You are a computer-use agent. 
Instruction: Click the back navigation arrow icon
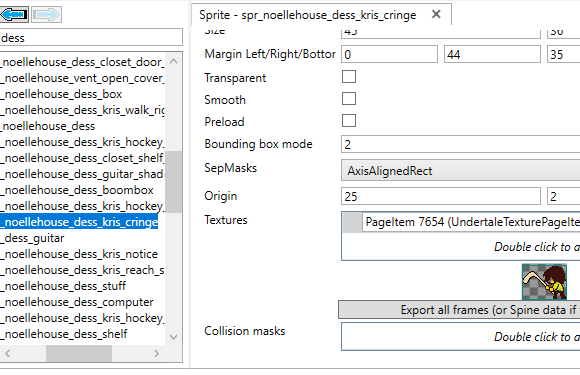point(14,14)
